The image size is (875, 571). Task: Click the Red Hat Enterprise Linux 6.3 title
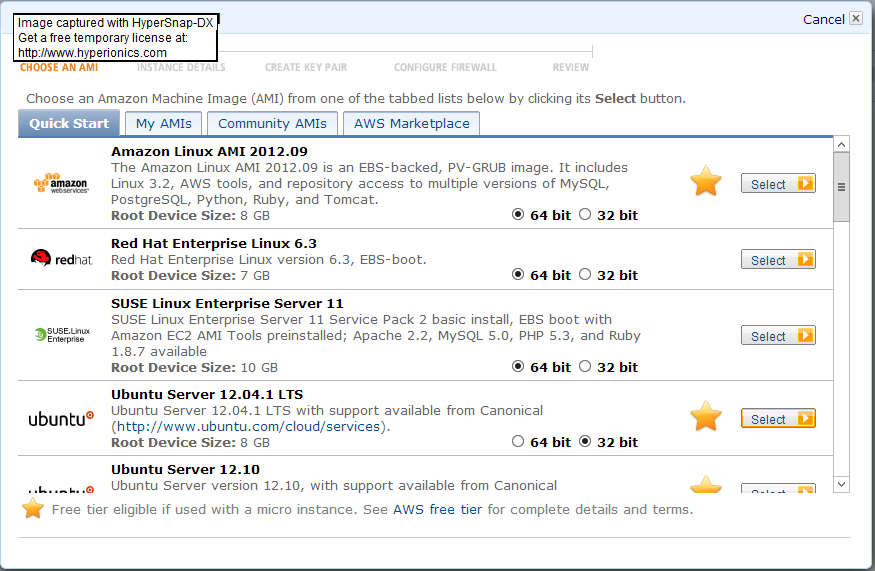214,243
